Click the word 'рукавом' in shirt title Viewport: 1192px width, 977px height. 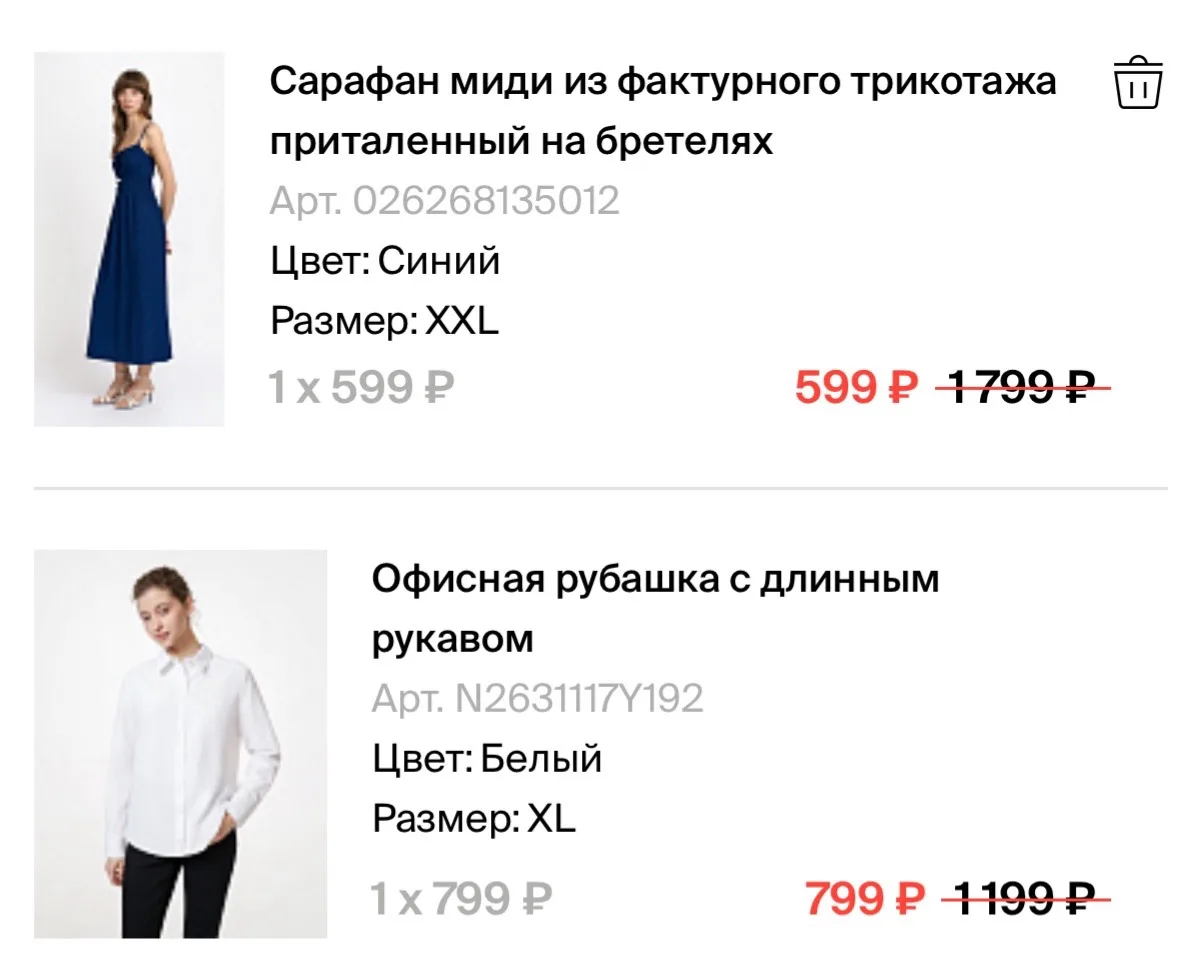tap(453, 639)
